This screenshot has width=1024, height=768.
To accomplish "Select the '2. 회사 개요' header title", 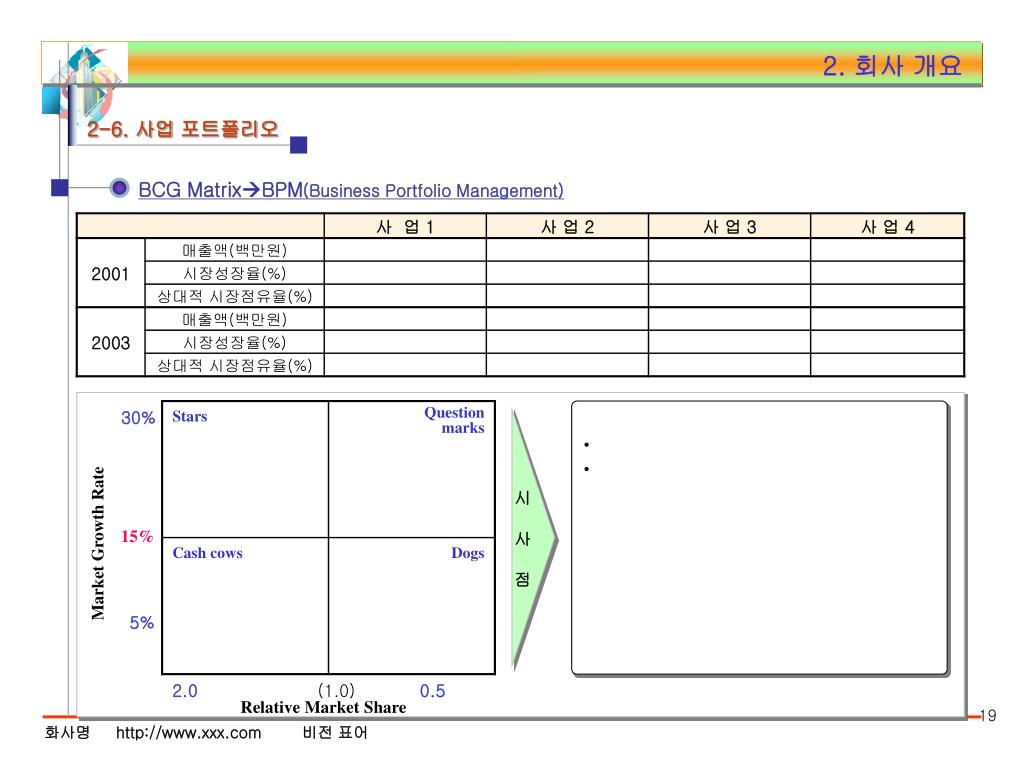I will (892, 66).
